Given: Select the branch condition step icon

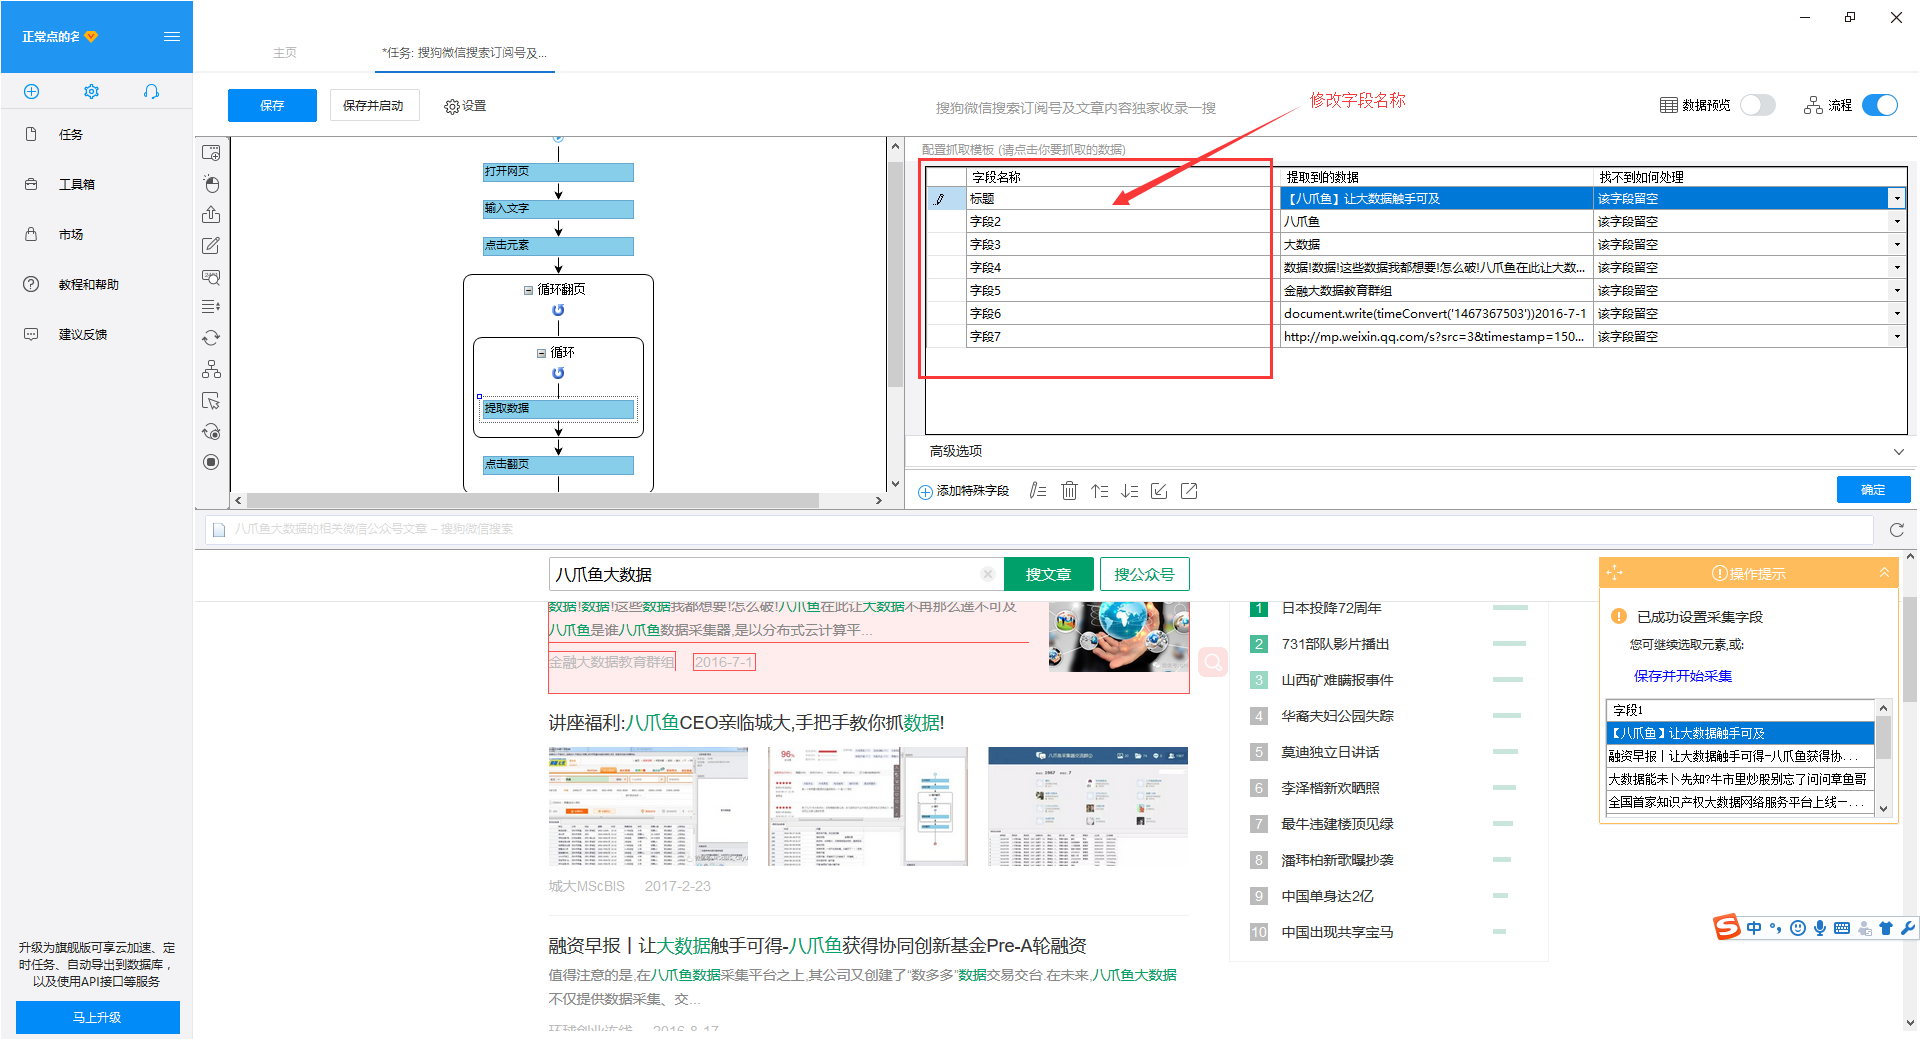Looking at the screenshot, I should click(211, 370).
